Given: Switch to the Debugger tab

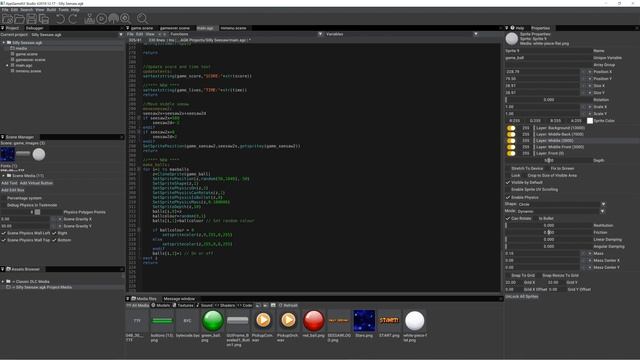Looking at the screenshot, I should pyautogui.click(x=35, y=28).
